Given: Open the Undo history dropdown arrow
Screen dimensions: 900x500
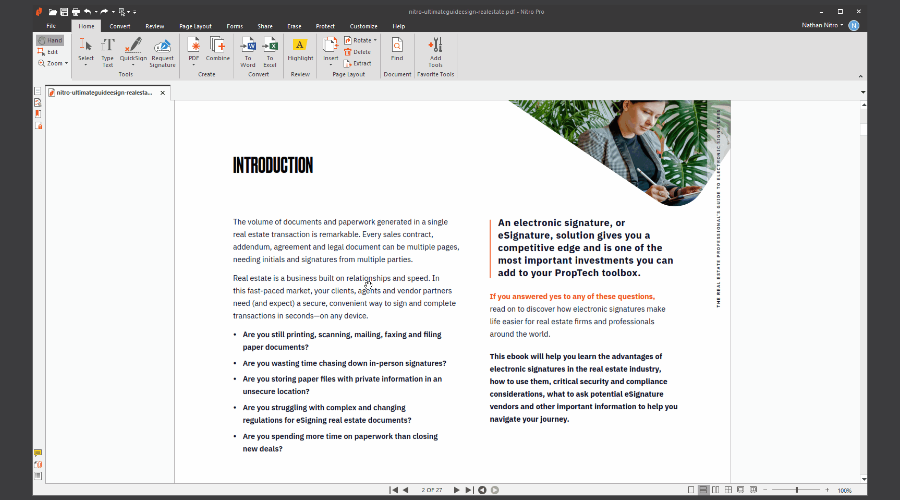Looking at the screenshot, I should (96, 11).
